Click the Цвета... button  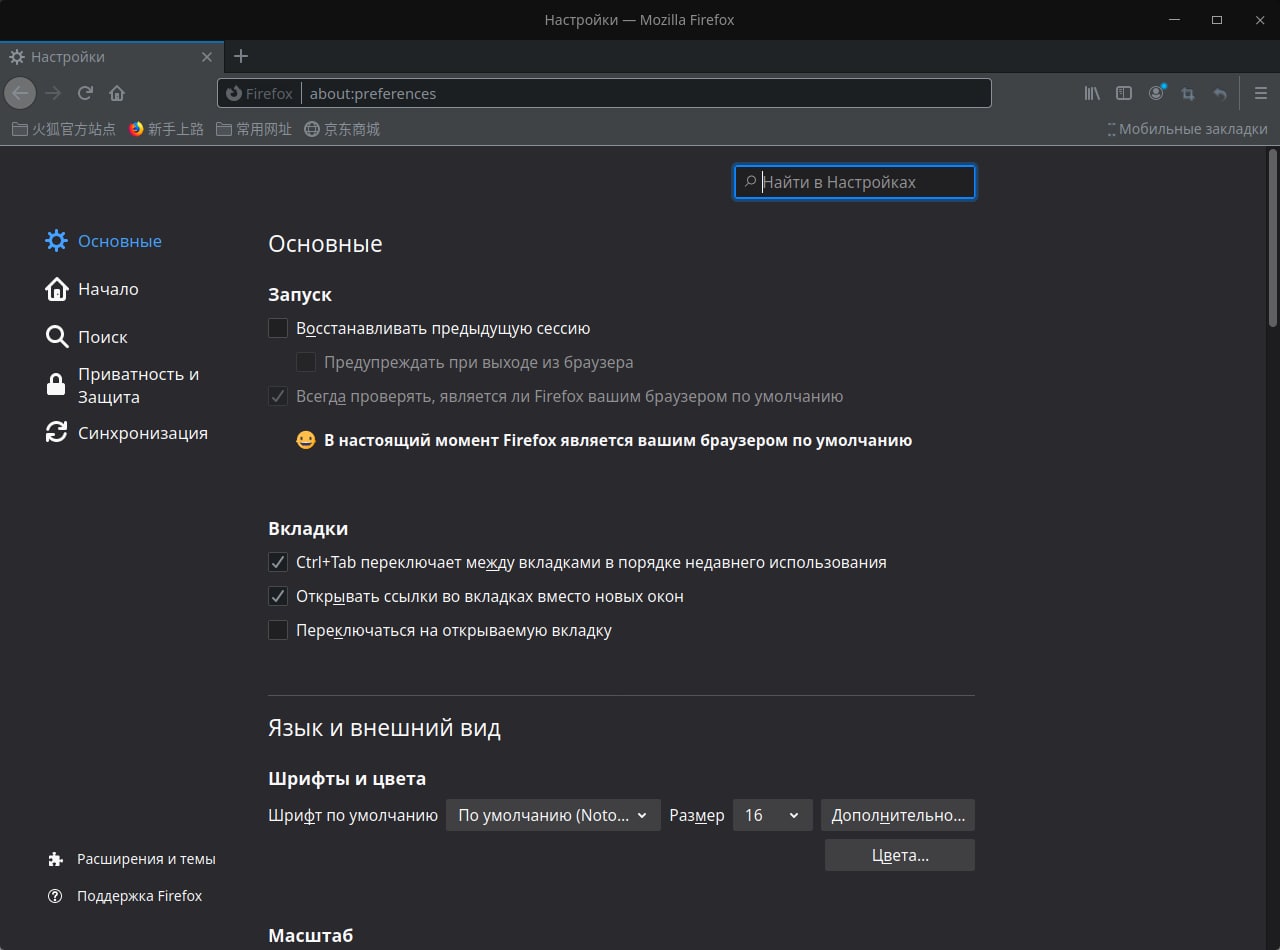[900, 855]
